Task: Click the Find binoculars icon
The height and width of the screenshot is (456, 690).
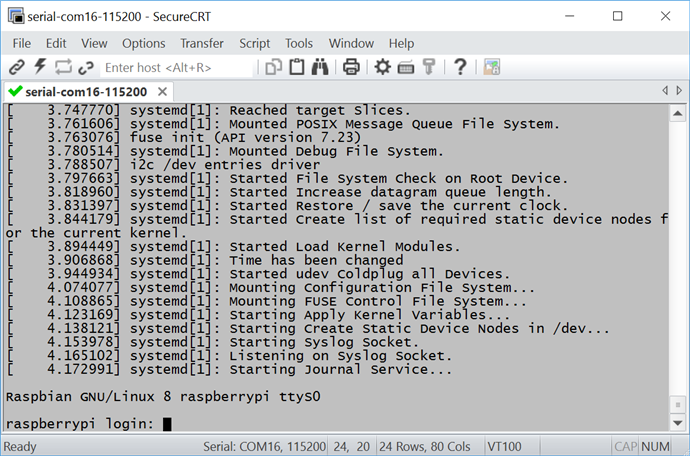Action: tap(320, 67)
